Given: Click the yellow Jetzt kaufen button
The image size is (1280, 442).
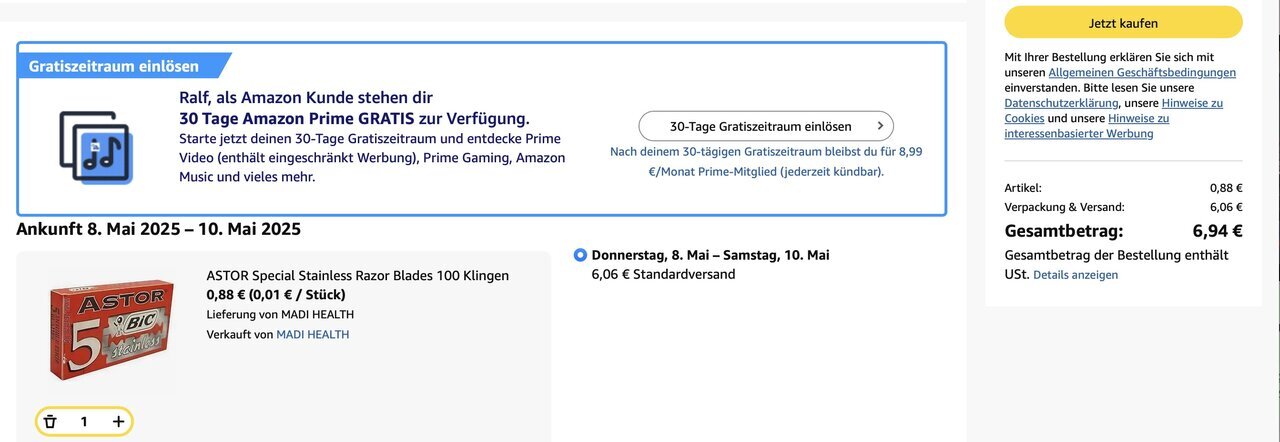Looking at the screenshot, I should (x=1123, y=22).
